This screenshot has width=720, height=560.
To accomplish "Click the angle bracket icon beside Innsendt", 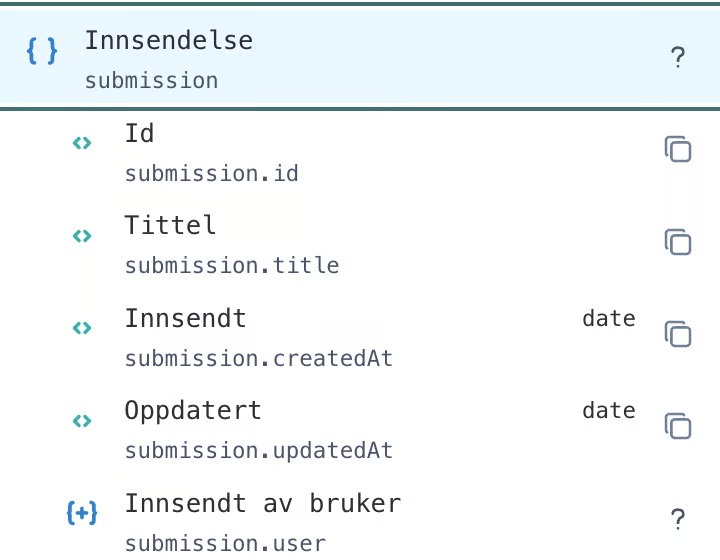I will pos(82,328).
